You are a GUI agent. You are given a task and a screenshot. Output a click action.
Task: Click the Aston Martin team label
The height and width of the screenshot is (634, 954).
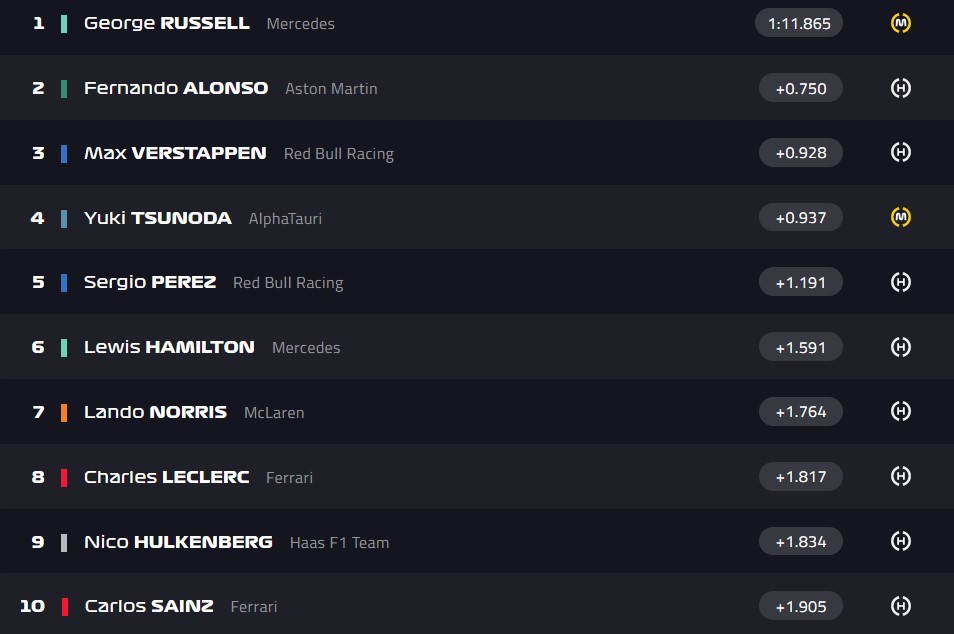[331, 89]
